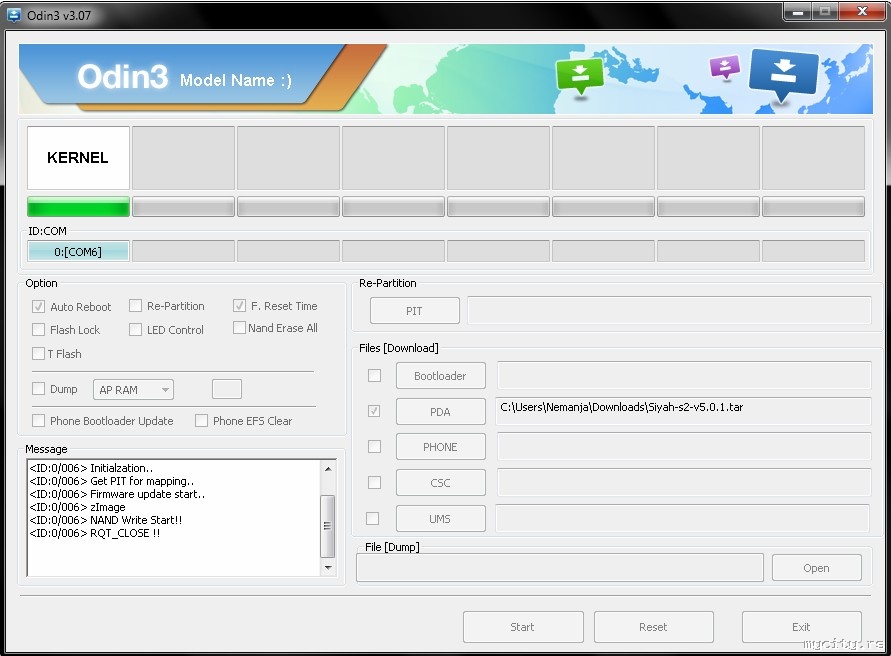Click the message log scroll down arrow
Viewport: 891px width, 656px height.
point(328,567)
